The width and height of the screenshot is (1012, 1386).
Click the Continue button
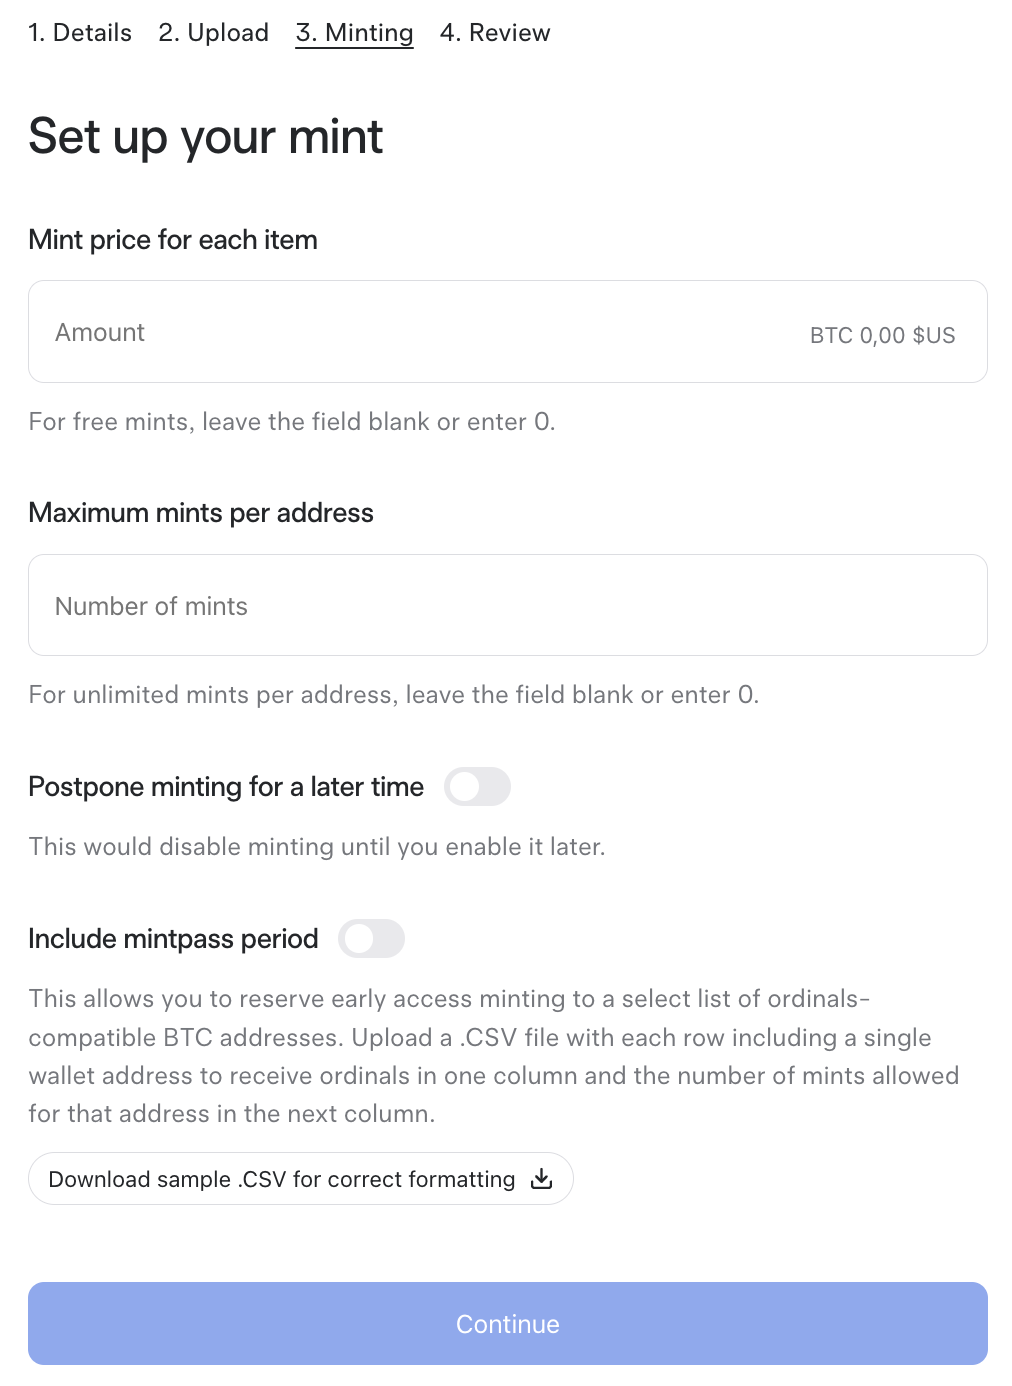click(x=508, y=1324)
